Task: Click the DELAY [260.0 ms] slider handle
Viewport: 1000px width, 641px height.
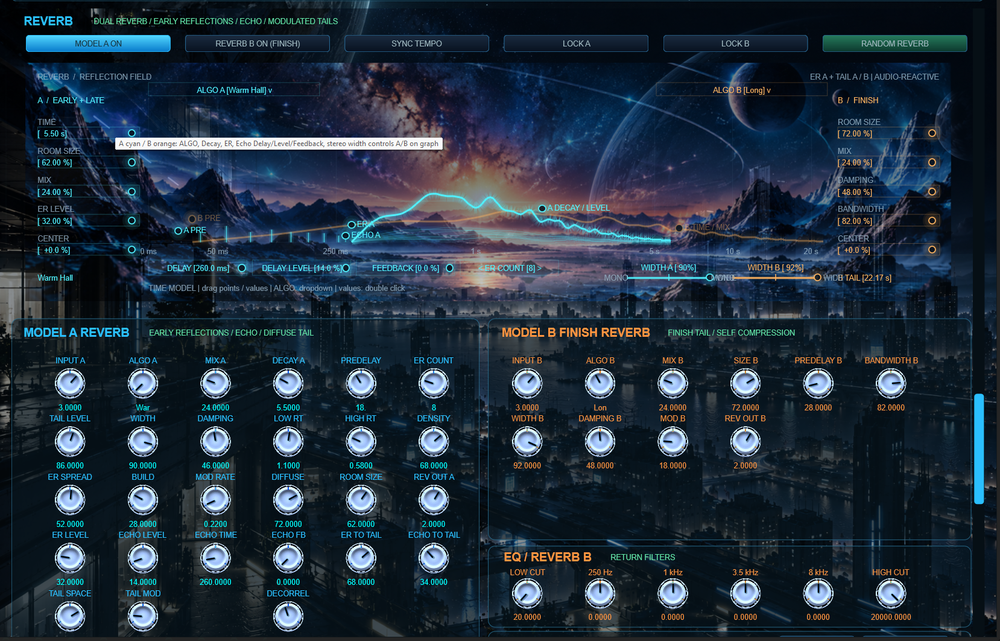Action: point(242,269)
